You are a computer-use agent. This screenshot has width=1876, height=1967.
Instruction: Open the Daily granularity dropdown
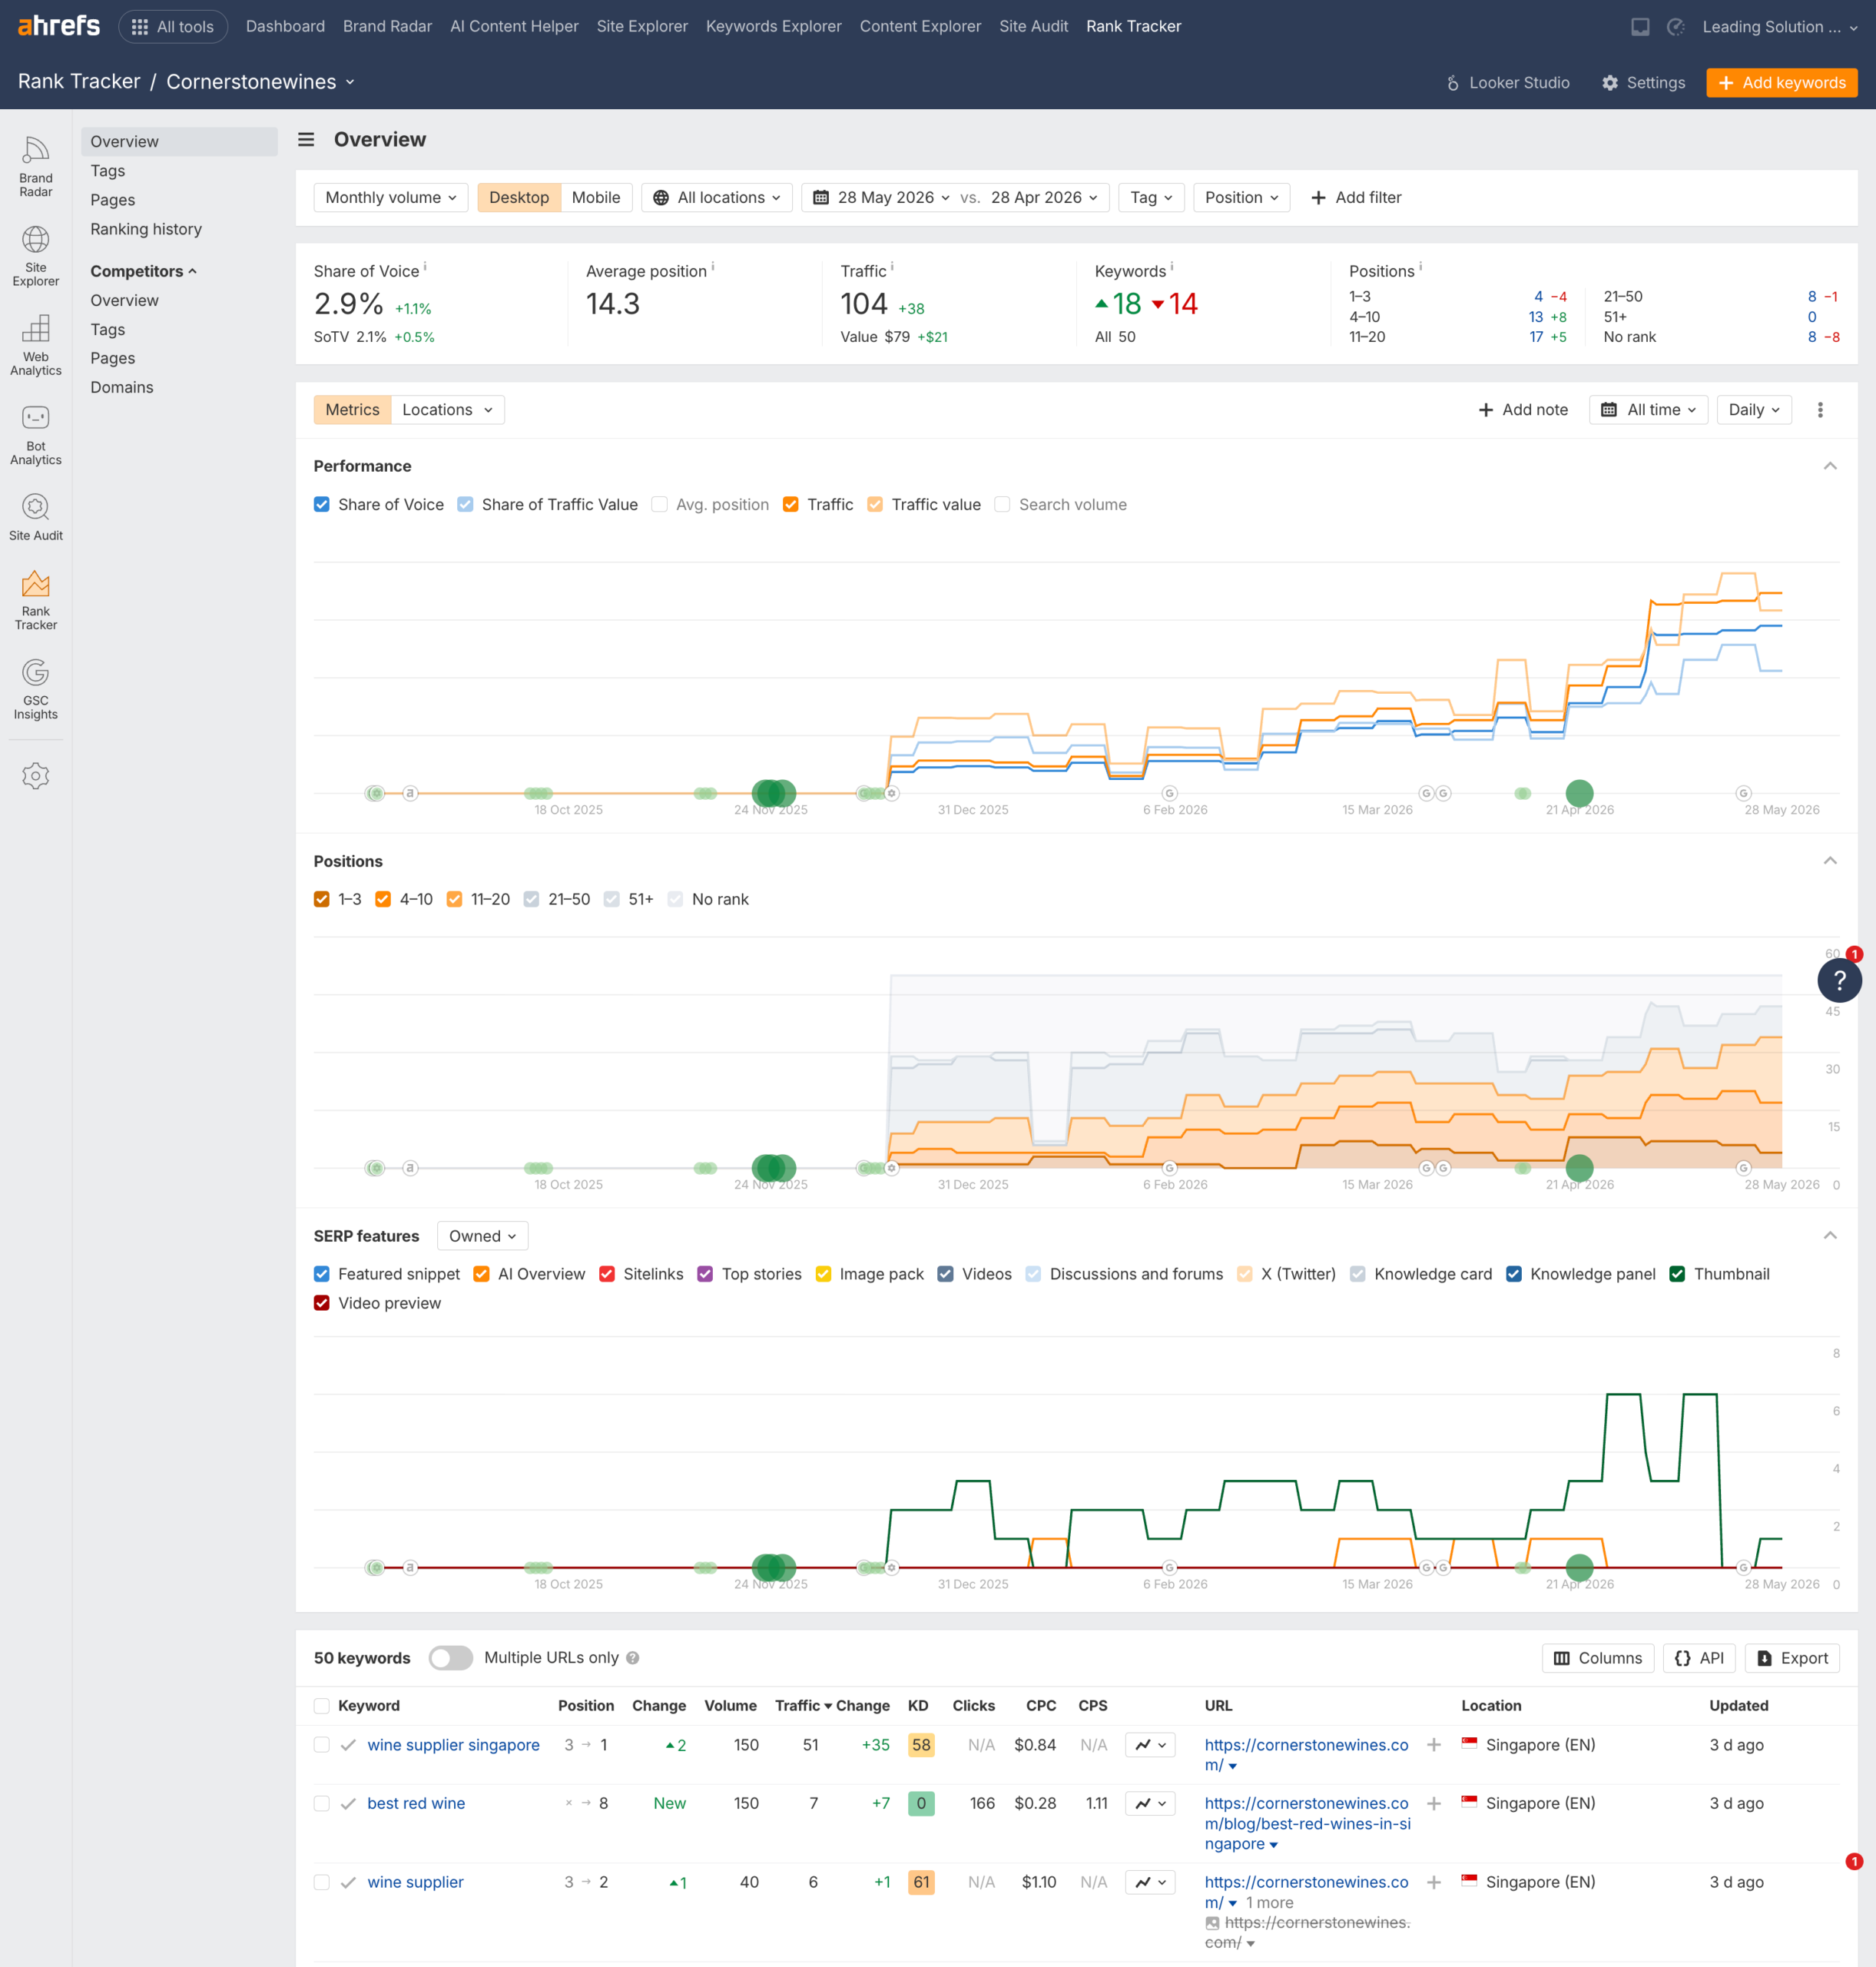[x=1754, y=410]
